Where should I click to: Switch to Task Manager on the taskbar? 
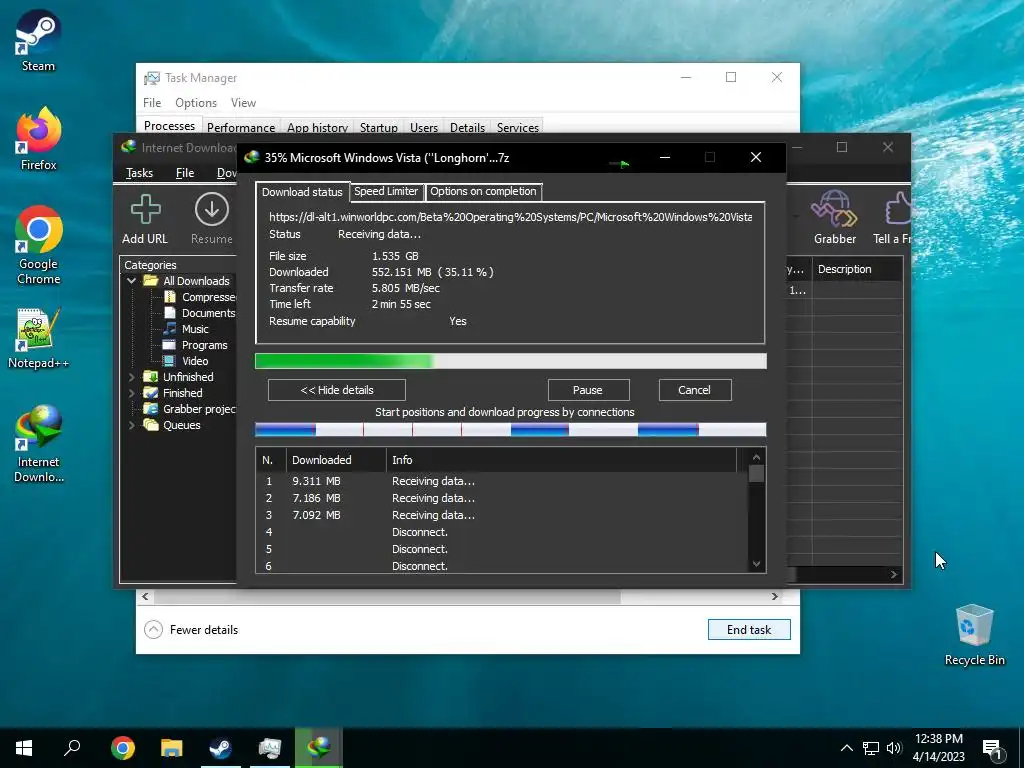(270, 748)
